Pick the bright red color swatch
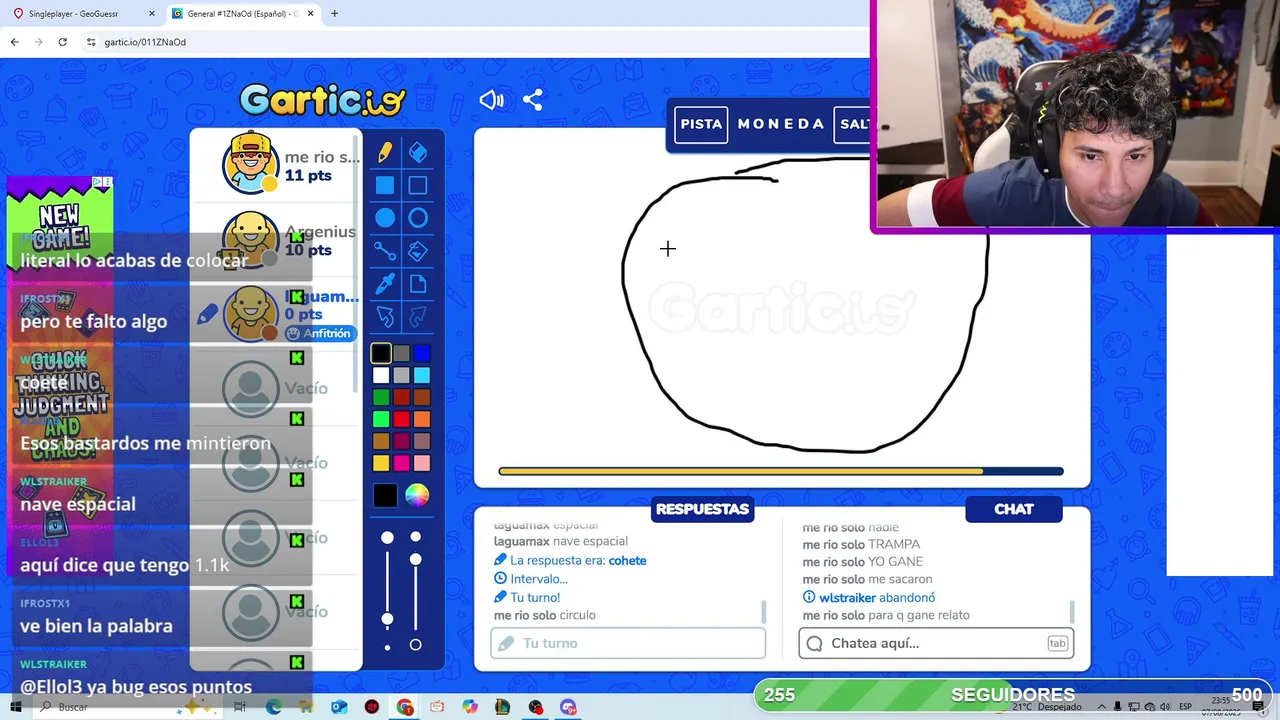This screenshot has width=1280, height=720. pyautogui.click(x=401, y=419)
